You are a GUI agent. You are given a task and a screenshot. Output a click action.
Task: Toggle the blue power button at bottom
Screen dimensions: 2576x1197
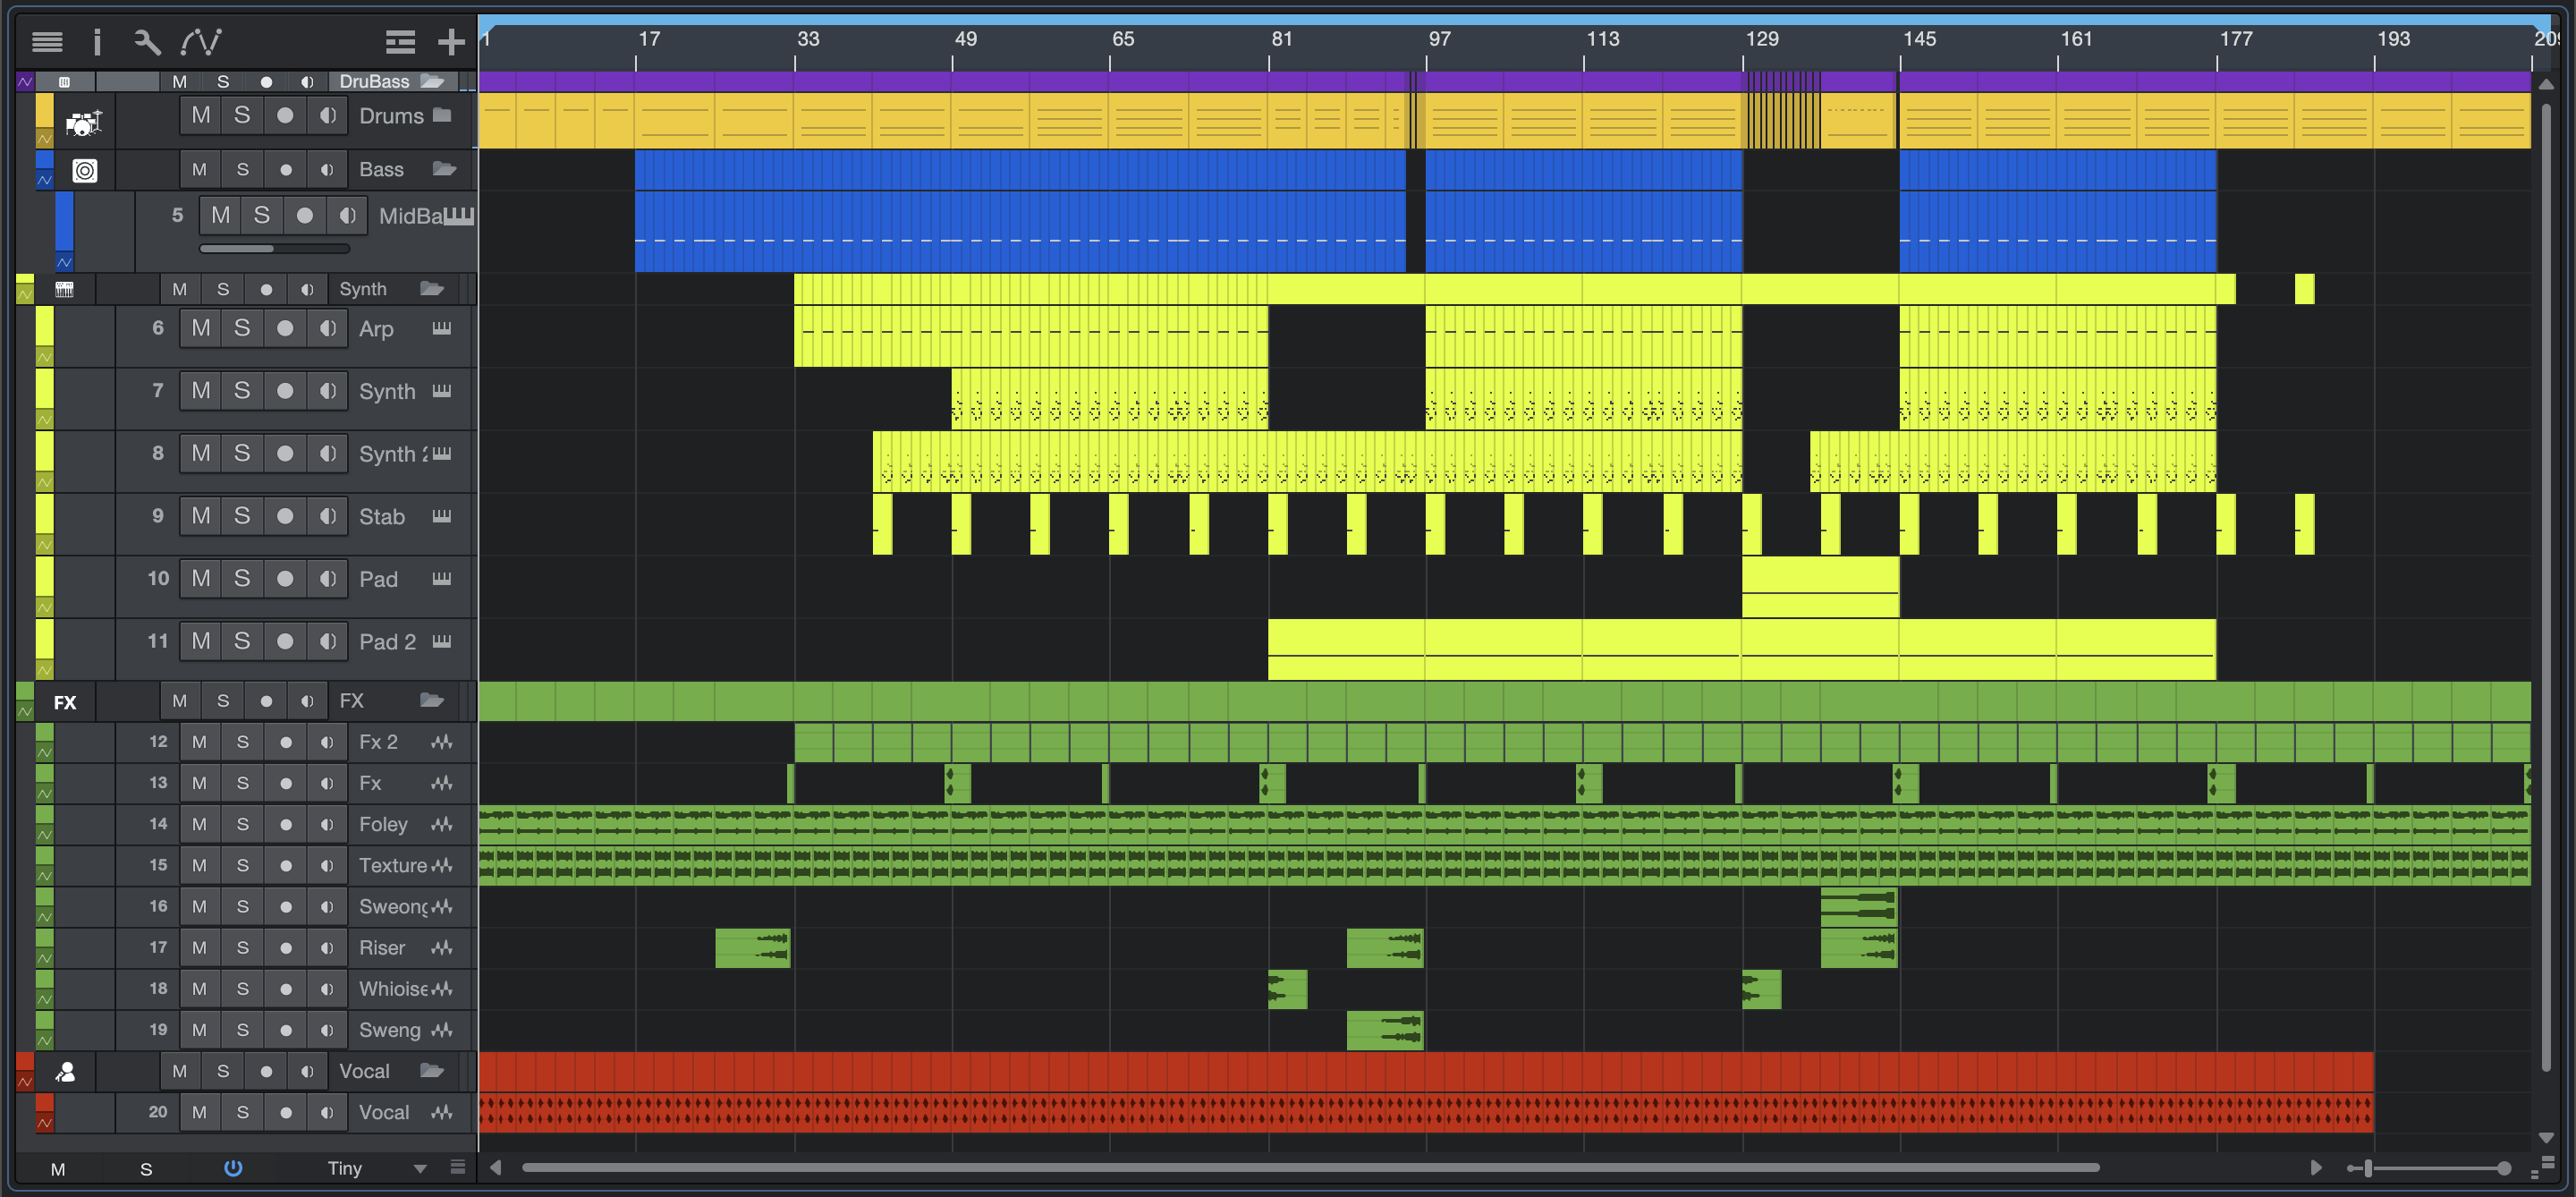(233, 1167)
